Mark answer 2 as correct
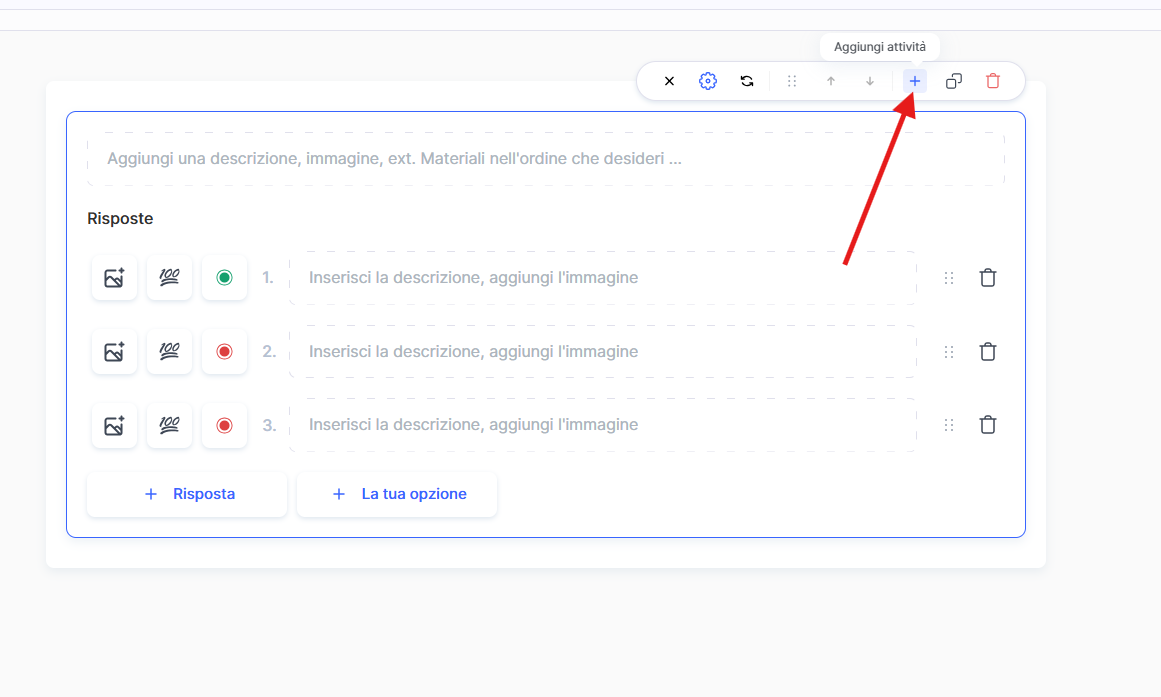This screenshot has height=697, width=1161. pyautogui.click(x=224, y=352)
